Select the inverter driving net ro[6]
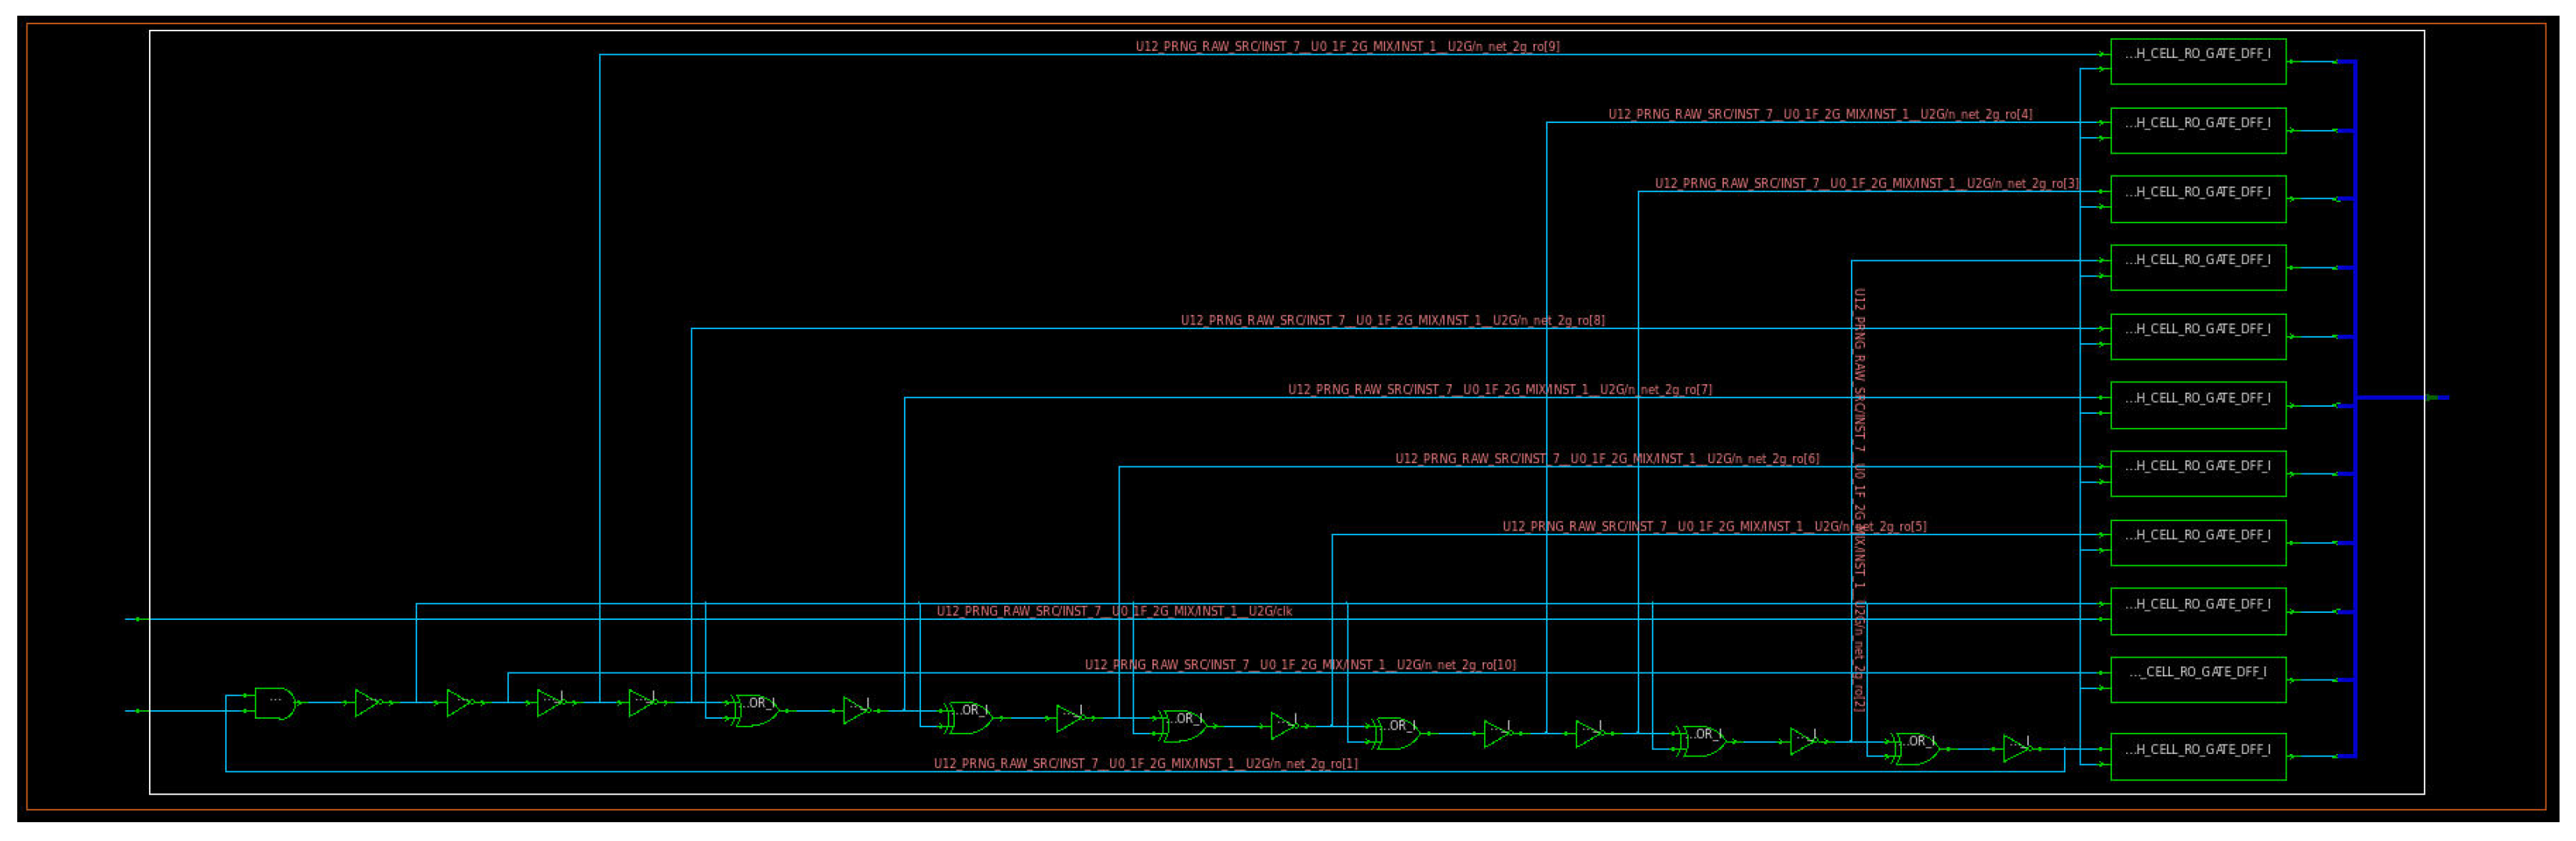 point(1070,718)
